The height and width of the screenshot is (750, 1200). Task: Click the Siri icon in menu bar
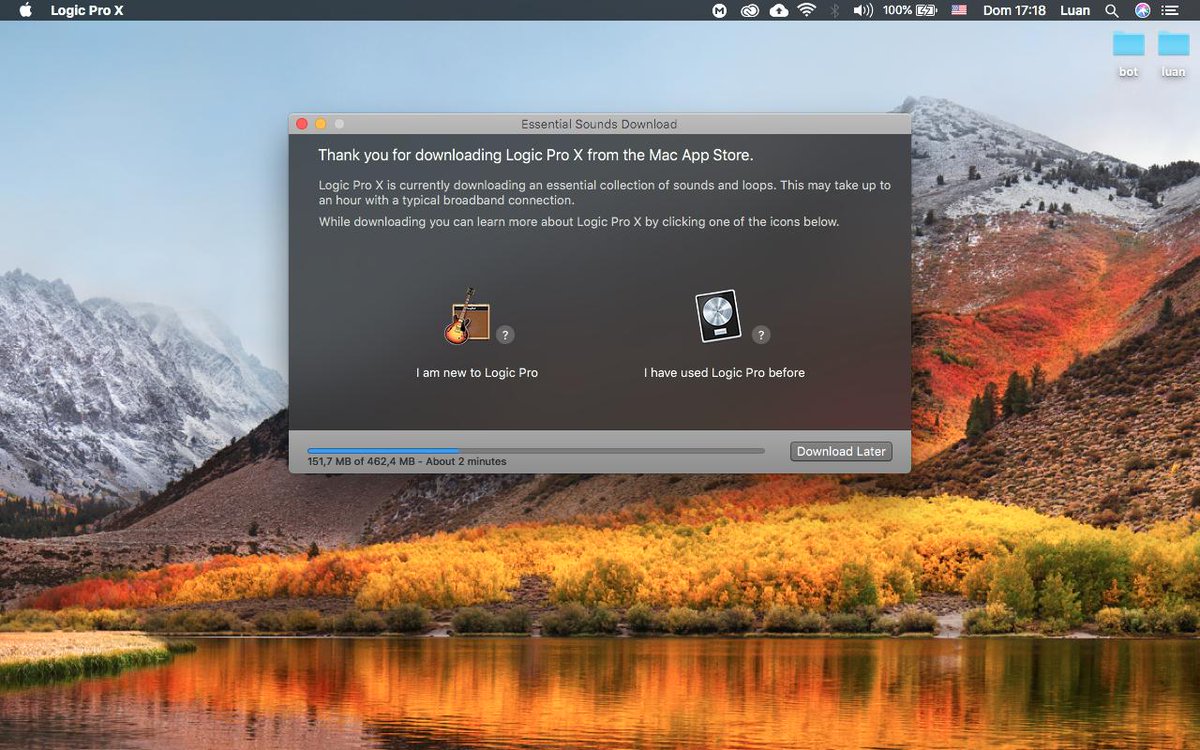point(1142,10)
